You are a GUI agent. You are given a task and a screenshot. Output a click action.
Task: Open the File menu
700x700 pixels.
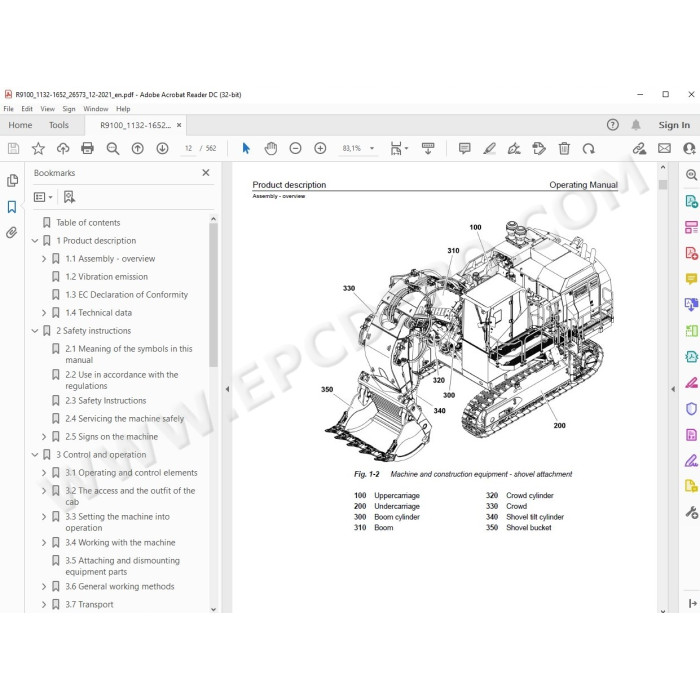[8, 108]
